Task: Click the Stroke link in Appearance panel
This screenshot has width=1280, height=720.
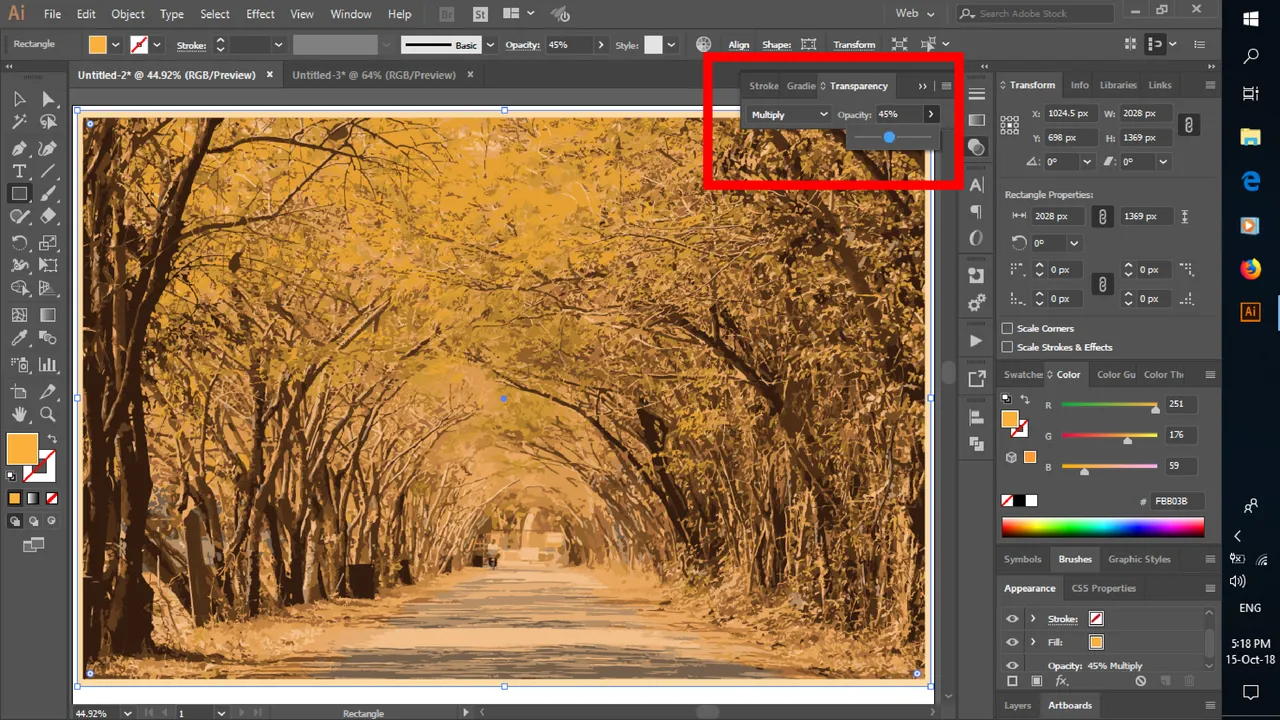Action: 1062,619
